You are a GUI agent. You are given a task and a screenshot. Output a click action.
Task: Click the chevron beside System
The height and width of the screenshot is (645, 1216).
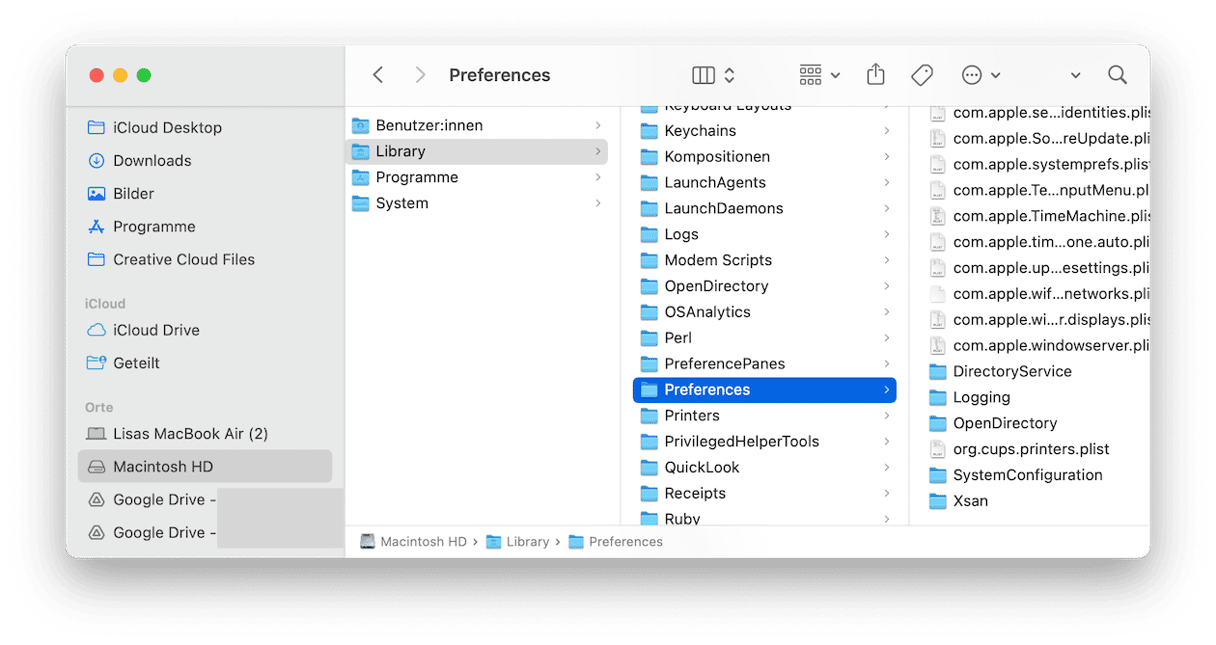coord(598,203)
